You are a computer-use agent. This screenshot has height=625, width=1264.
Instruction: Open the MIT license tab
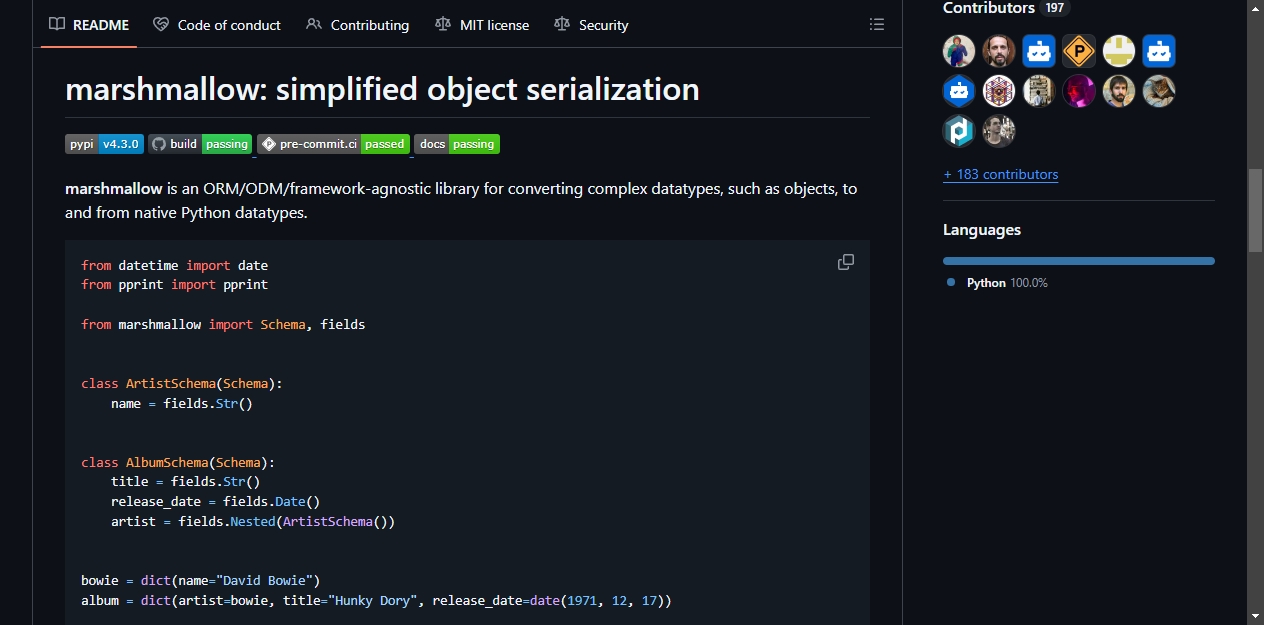pyautogui.click(x=482, y=25)
